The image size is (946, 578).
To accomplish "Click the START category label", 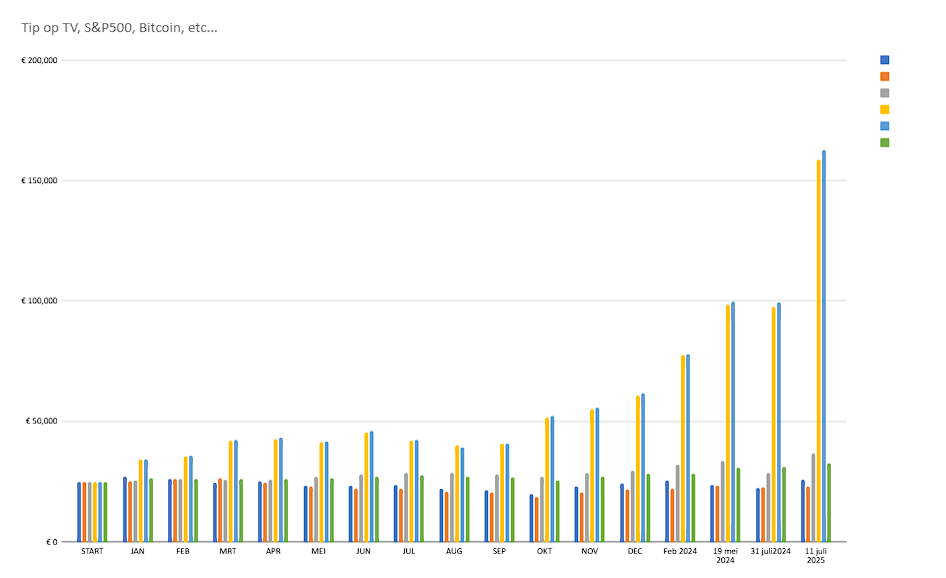I will 92,551.
